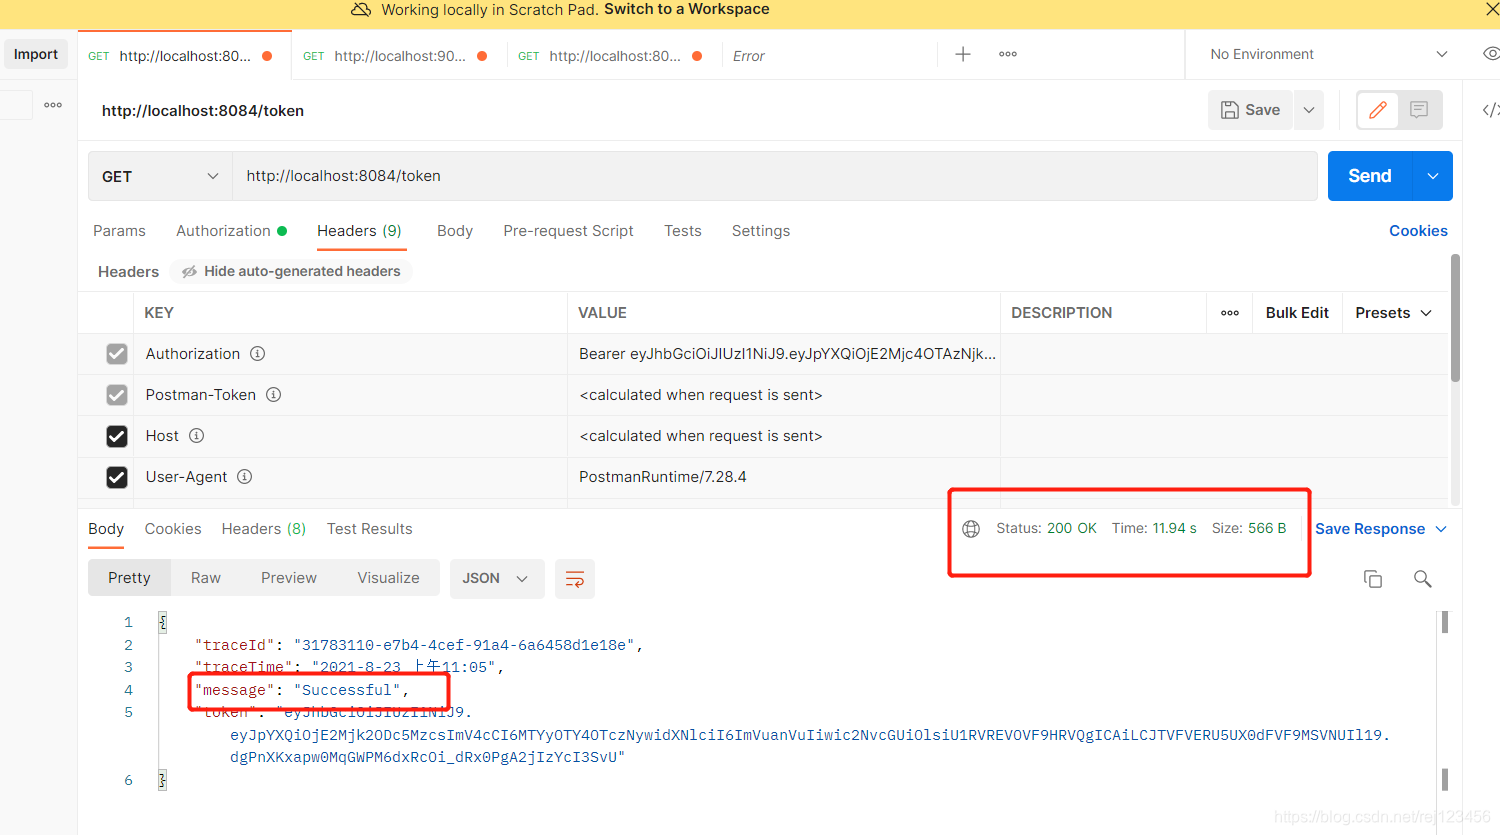Toggle line wrapping in the response viewer
The width and height of the screenshot is (1500, 835).
(575, 578)
